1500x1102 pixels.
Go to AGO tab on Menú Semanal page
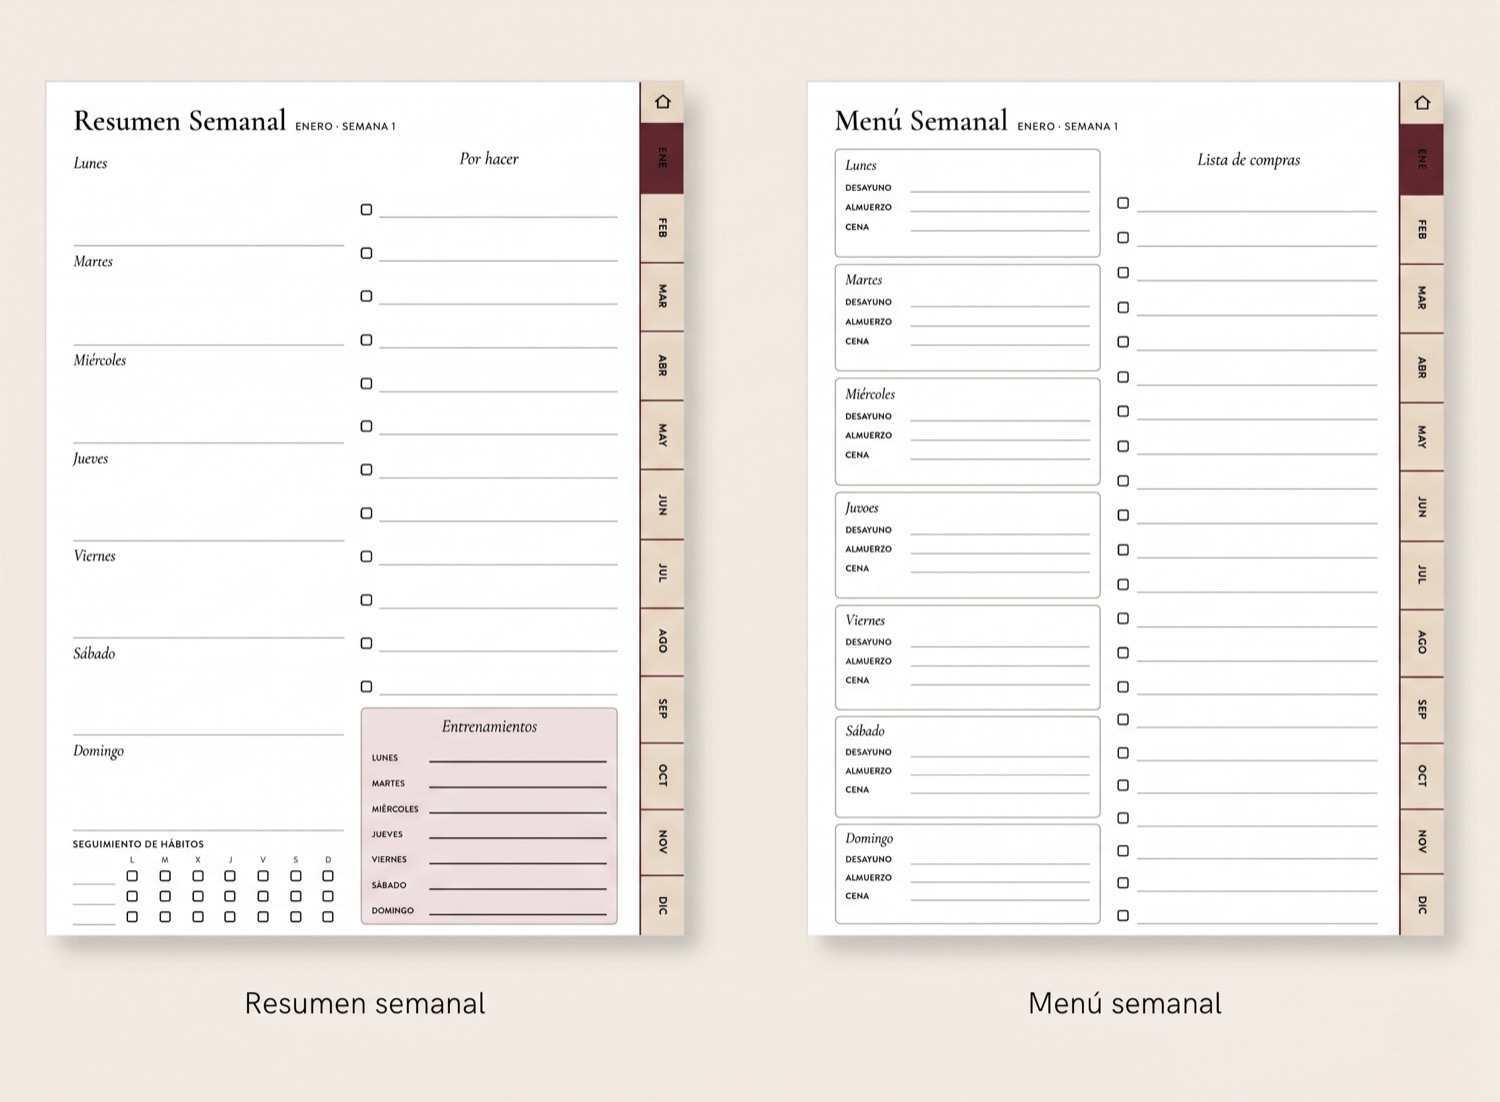(1422, 643)
